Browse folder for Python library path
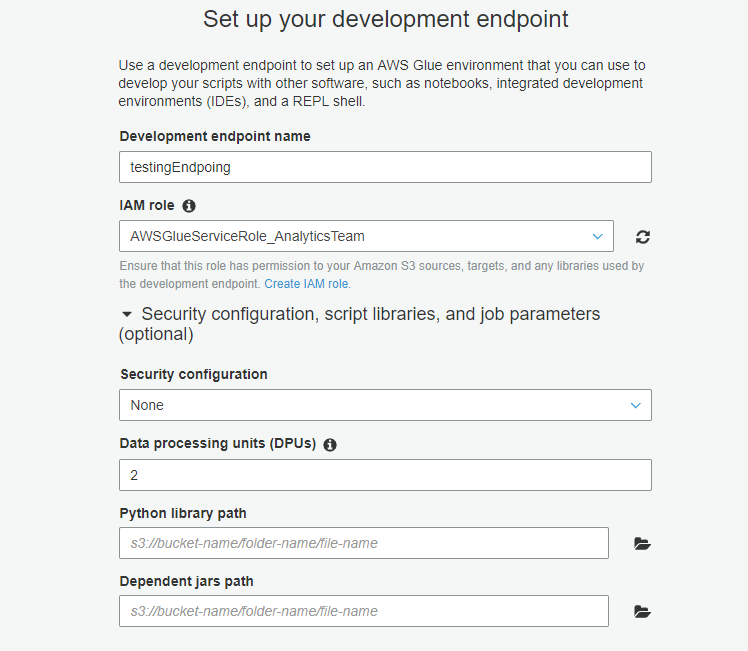Screen dimensions: 748x651 [x=642, y=543]
